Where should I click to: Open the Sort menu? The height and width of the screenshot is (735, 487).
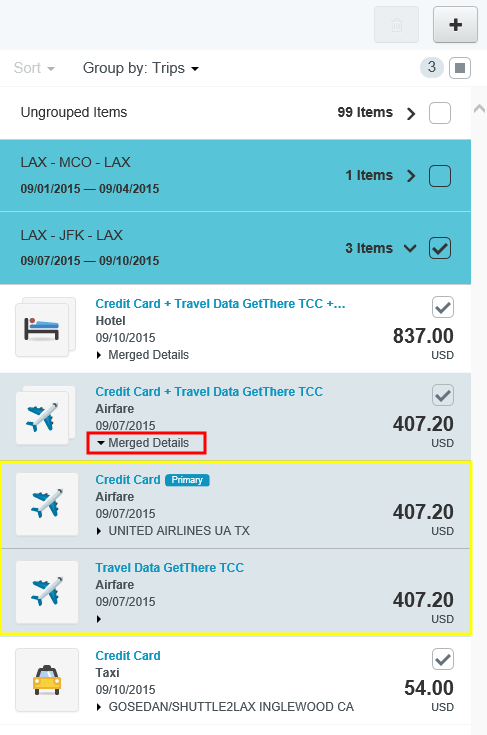point(34,68)
